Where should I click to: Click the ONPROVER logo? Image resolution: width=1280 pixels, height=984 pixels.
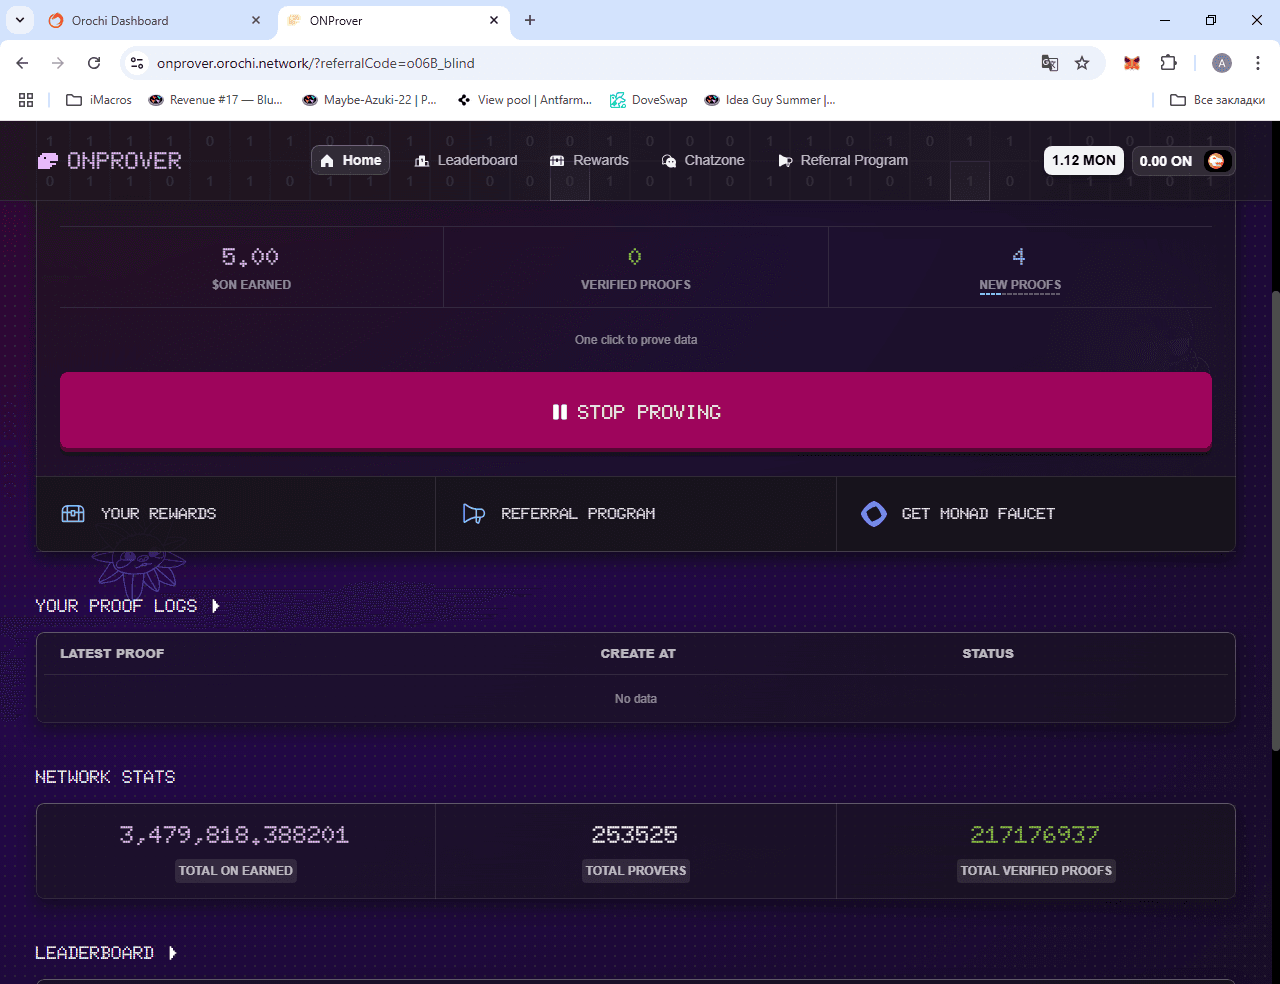click(x=109, y=161)
